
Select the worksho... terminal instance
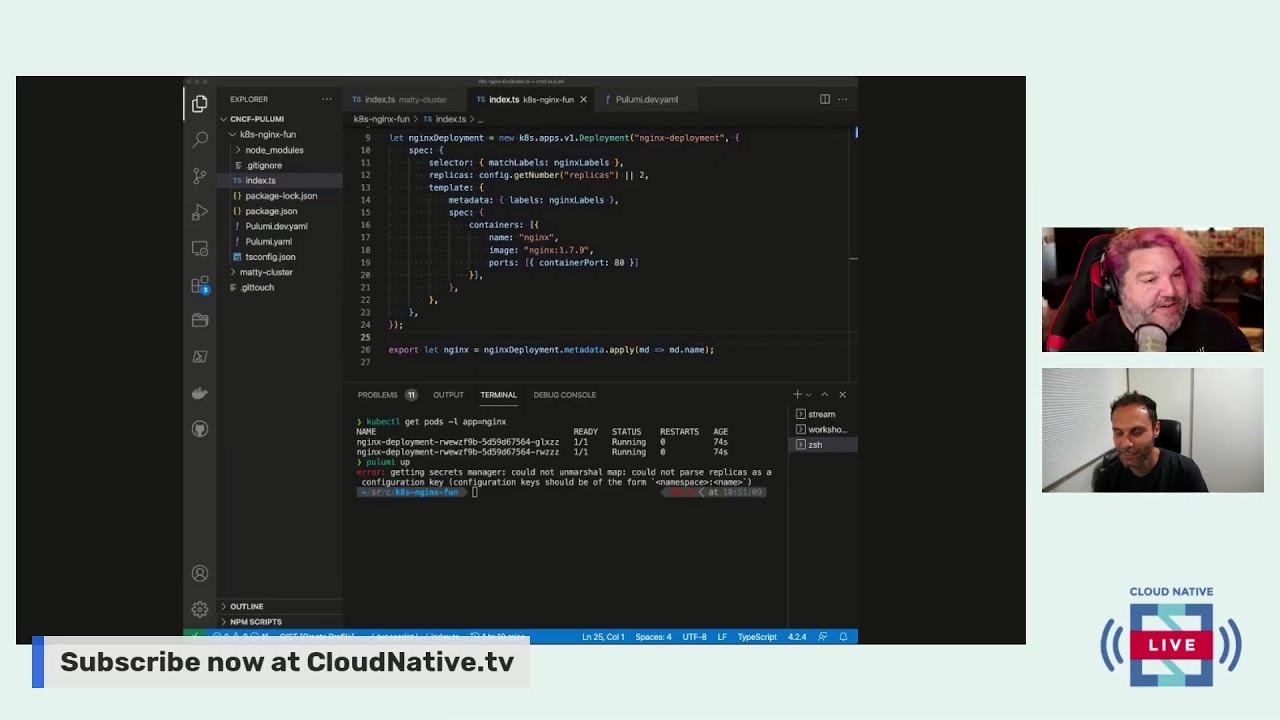(823, 429)
